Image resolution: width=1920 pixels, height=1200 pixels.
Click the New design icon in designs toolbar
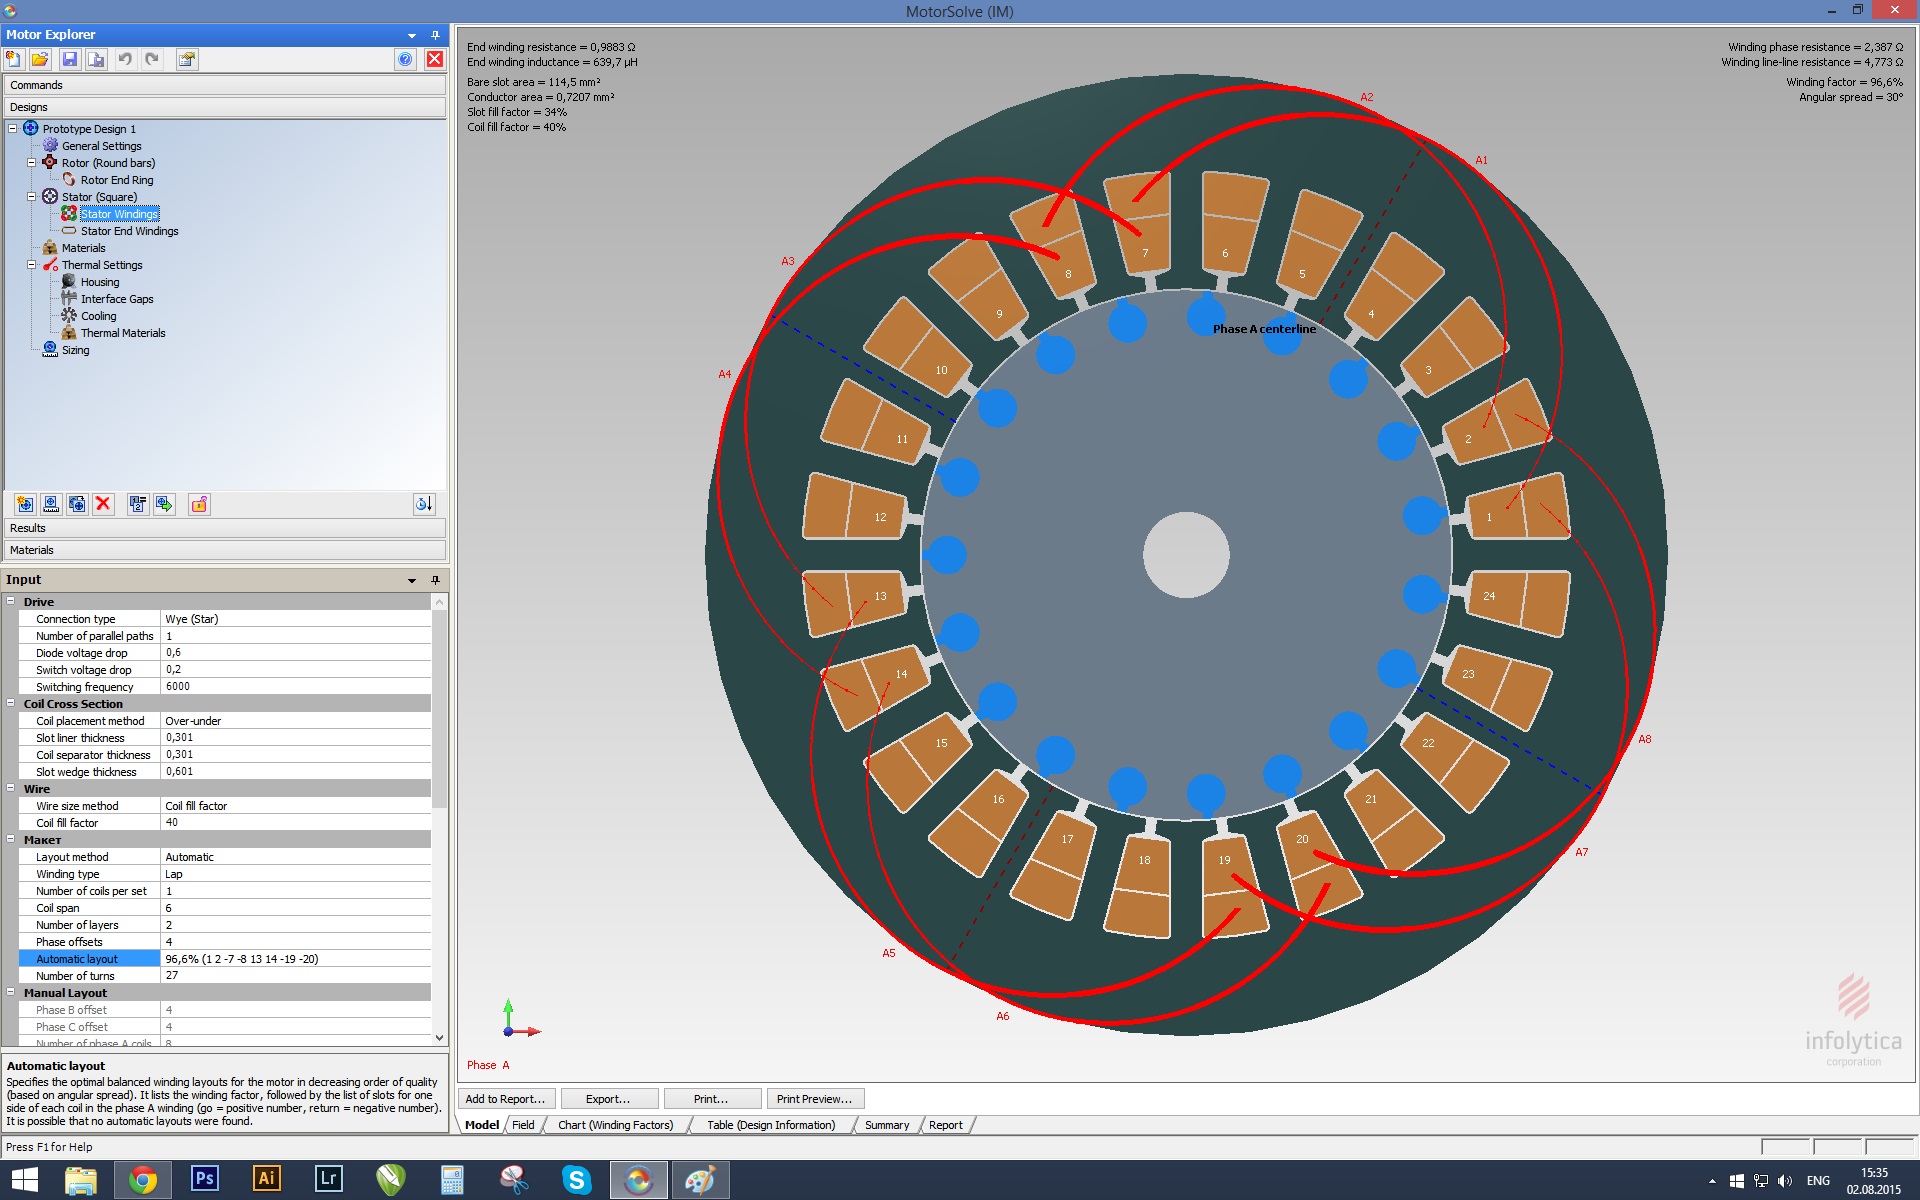tap(25, 504)
